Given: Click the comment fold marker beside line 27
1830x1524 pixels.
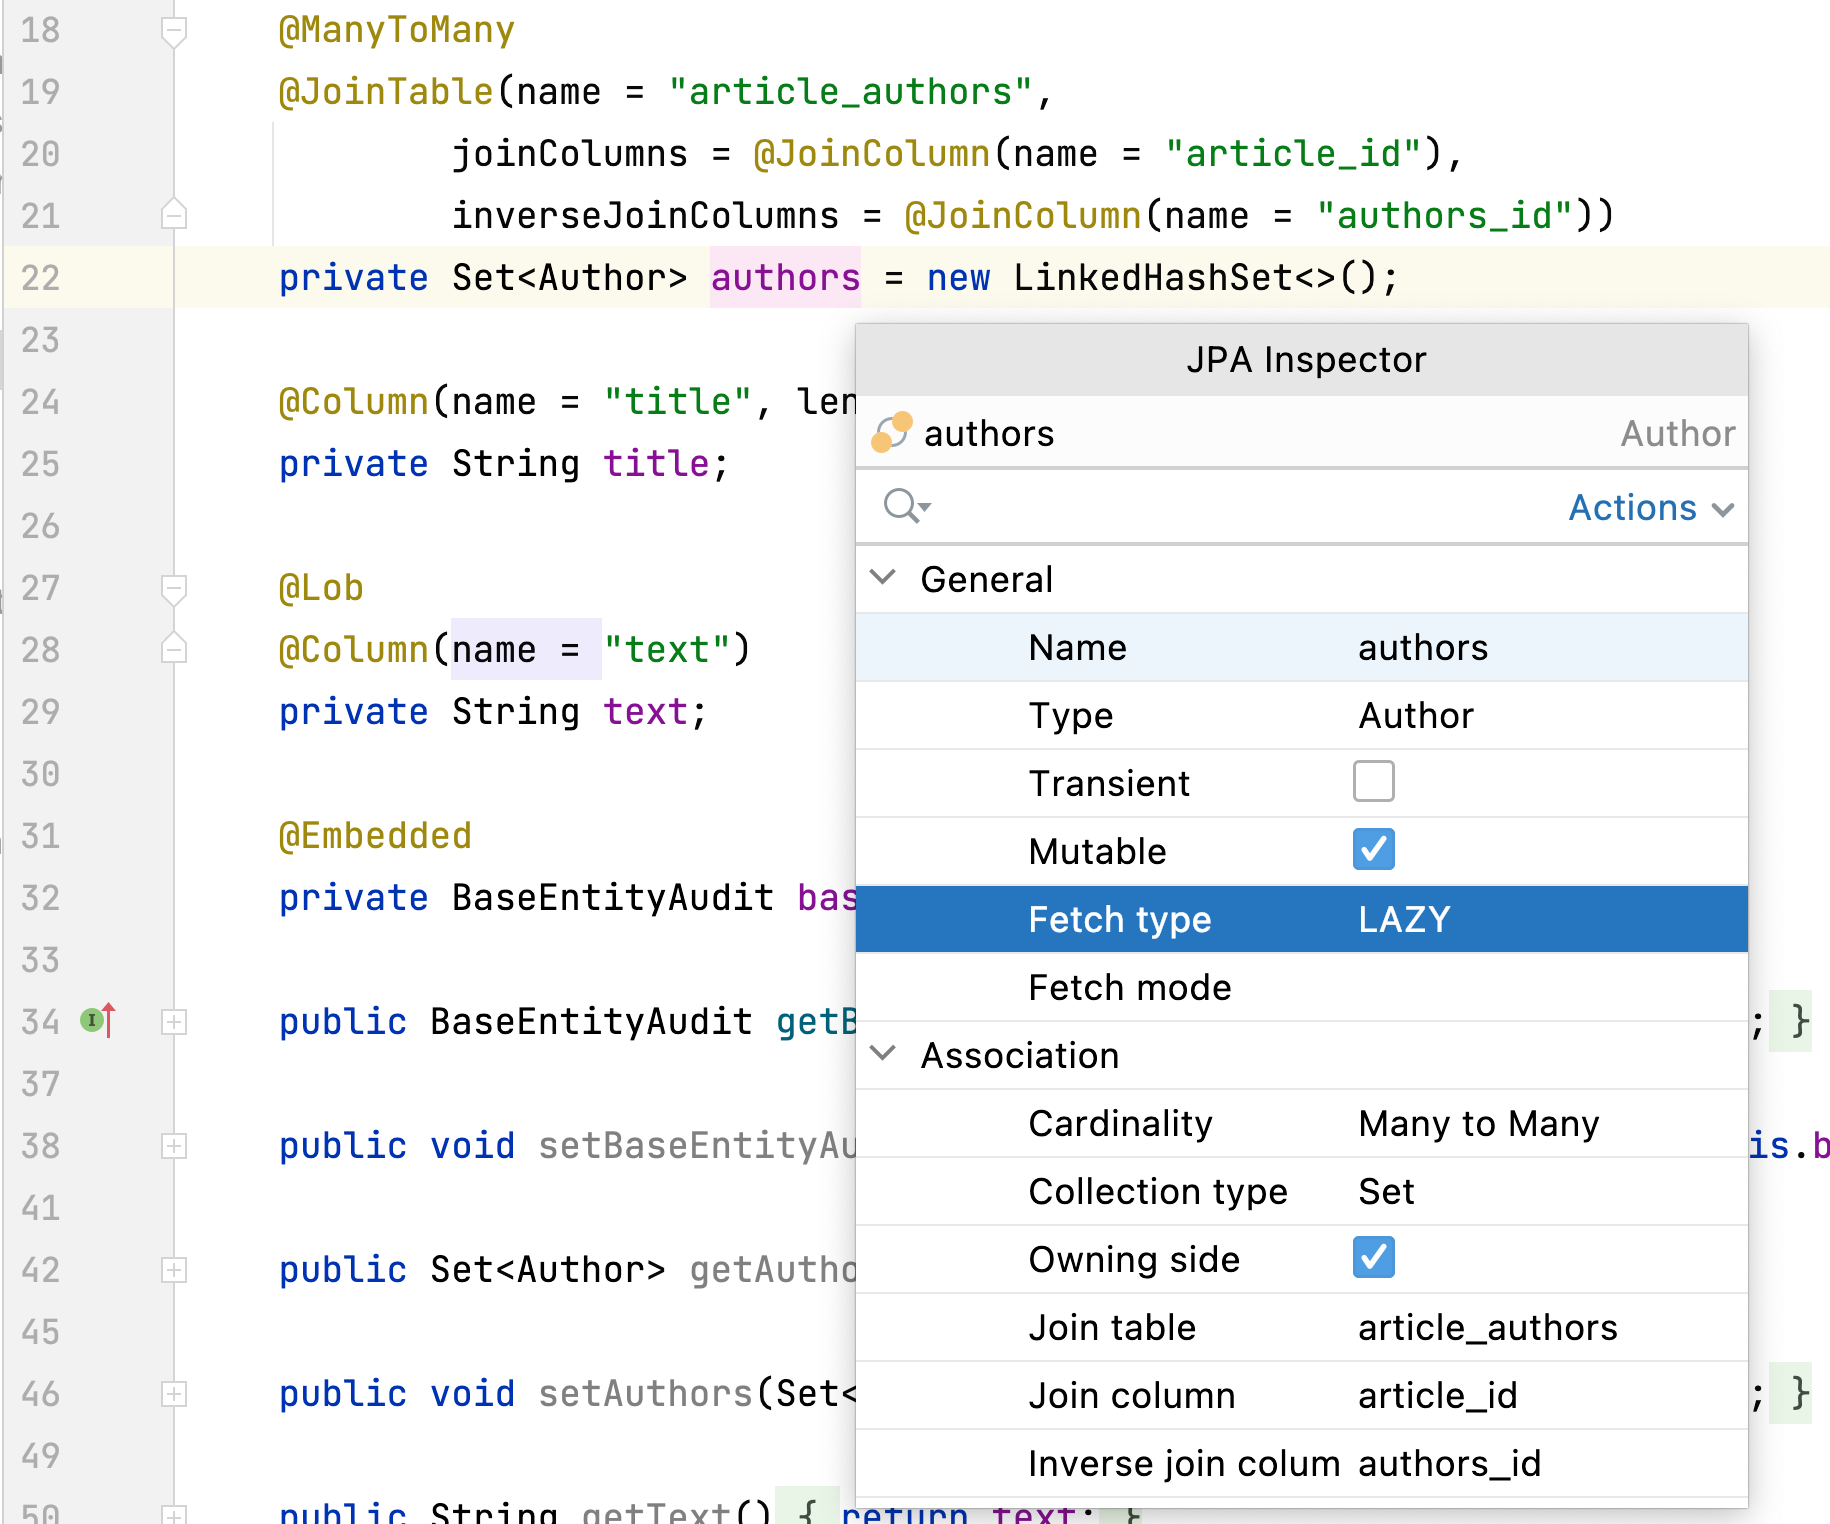Looking at the screenshot, I should pyautogui.click(x=173, y=589).
